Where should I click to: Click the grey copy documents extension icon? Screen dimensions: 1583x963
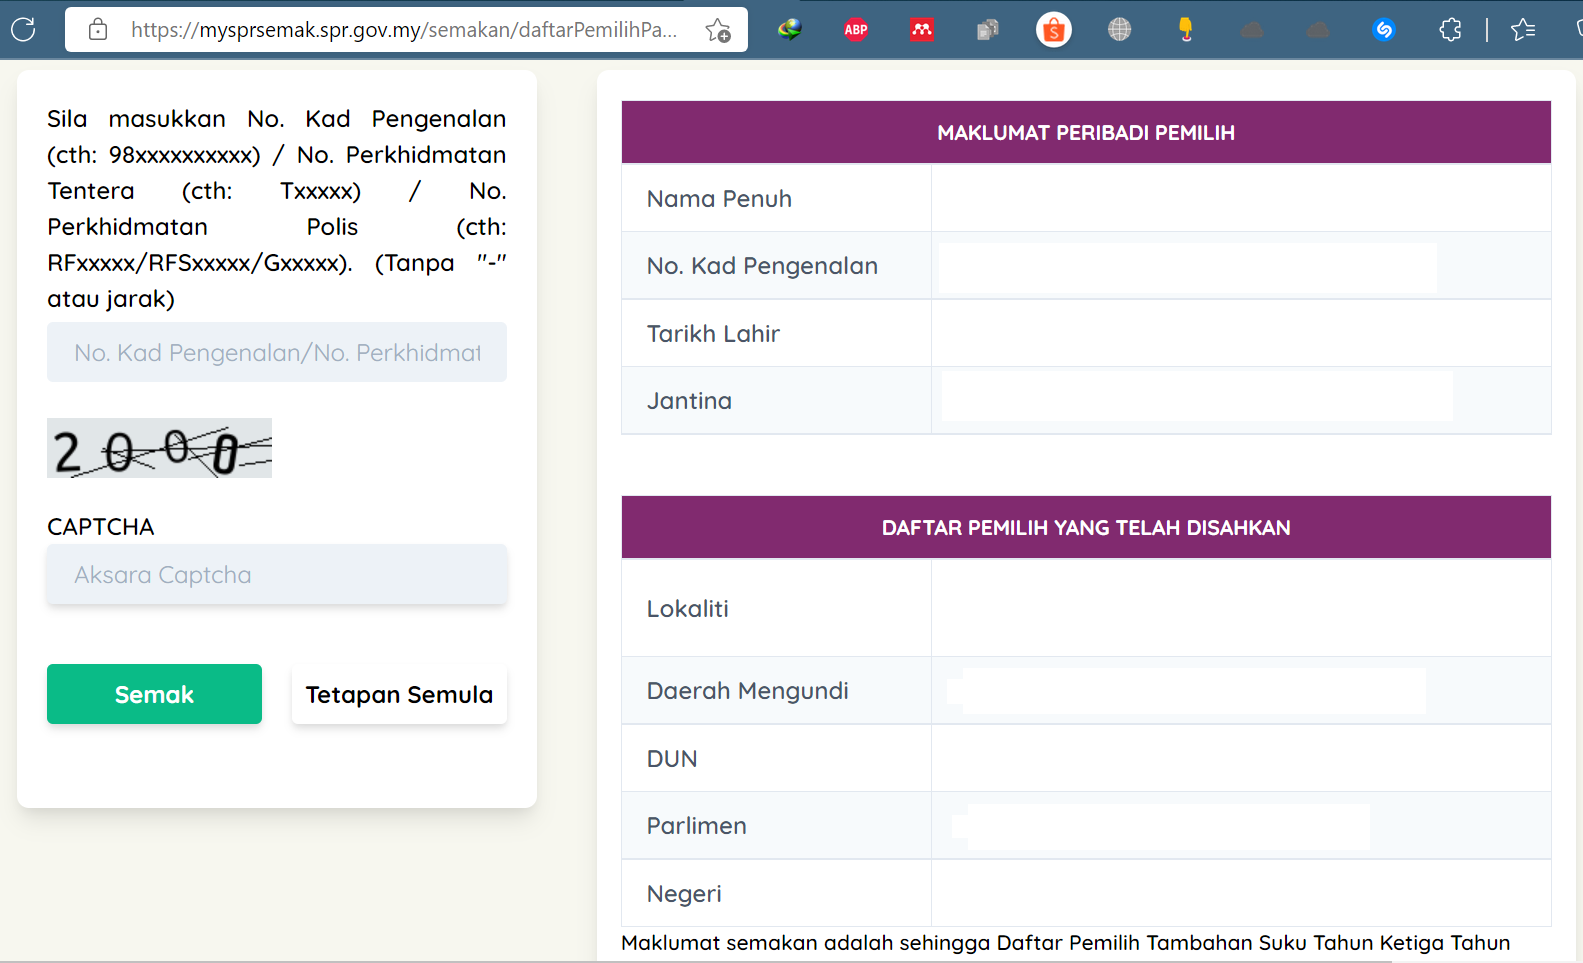(x=988, y=30)
